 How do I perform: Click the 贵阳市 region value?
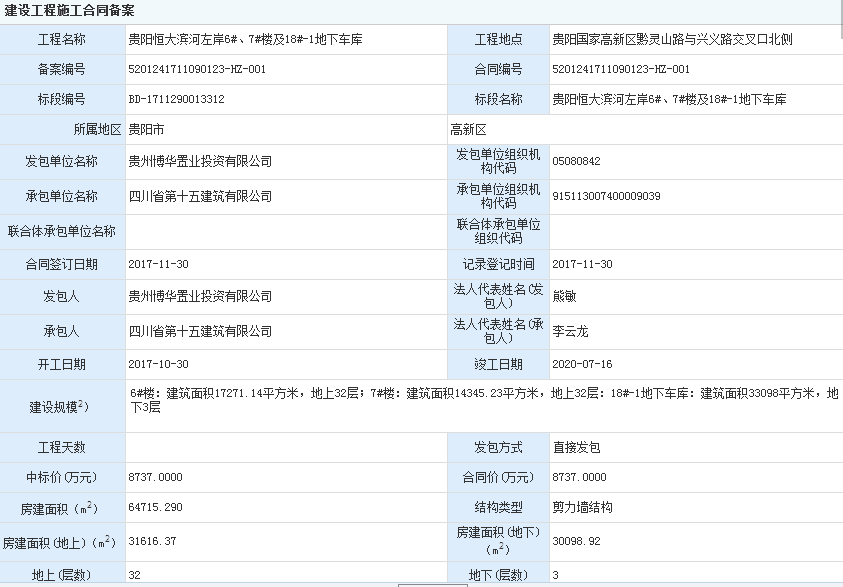click(147, 130)
